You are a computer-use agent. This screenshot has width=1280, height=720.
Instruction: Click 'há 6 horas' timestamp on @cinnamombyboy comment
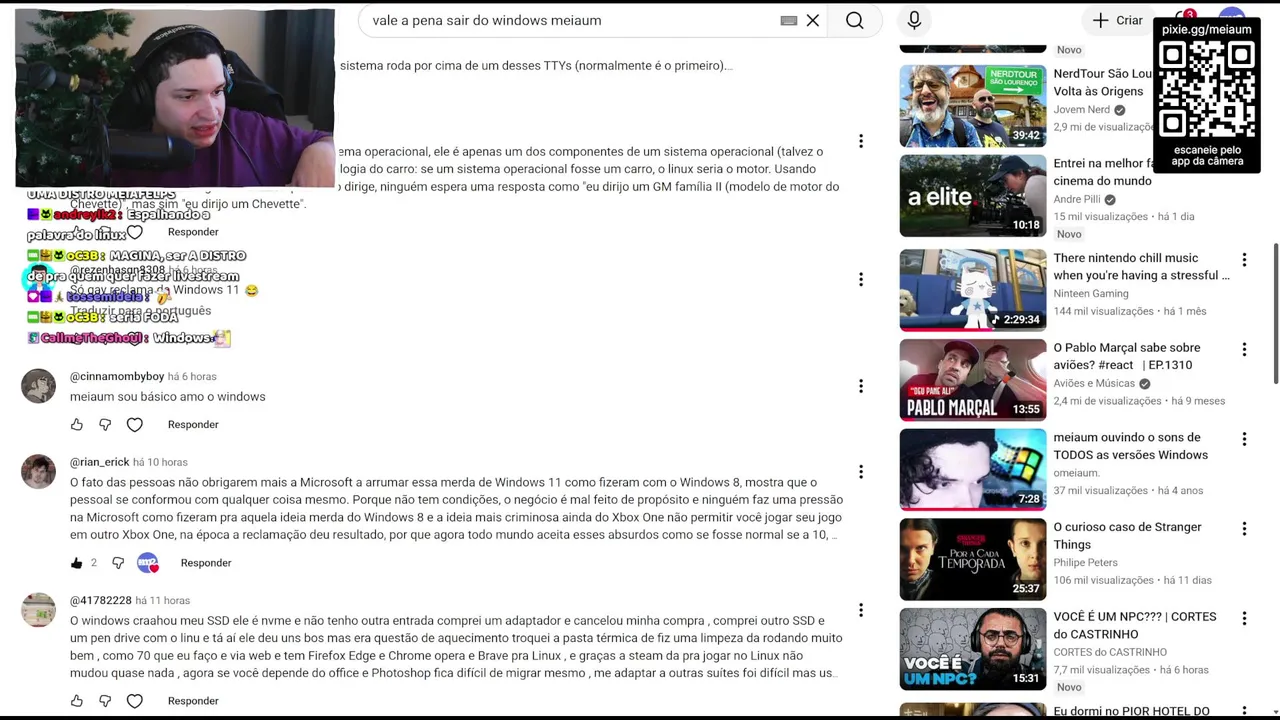tap(192, 377)
